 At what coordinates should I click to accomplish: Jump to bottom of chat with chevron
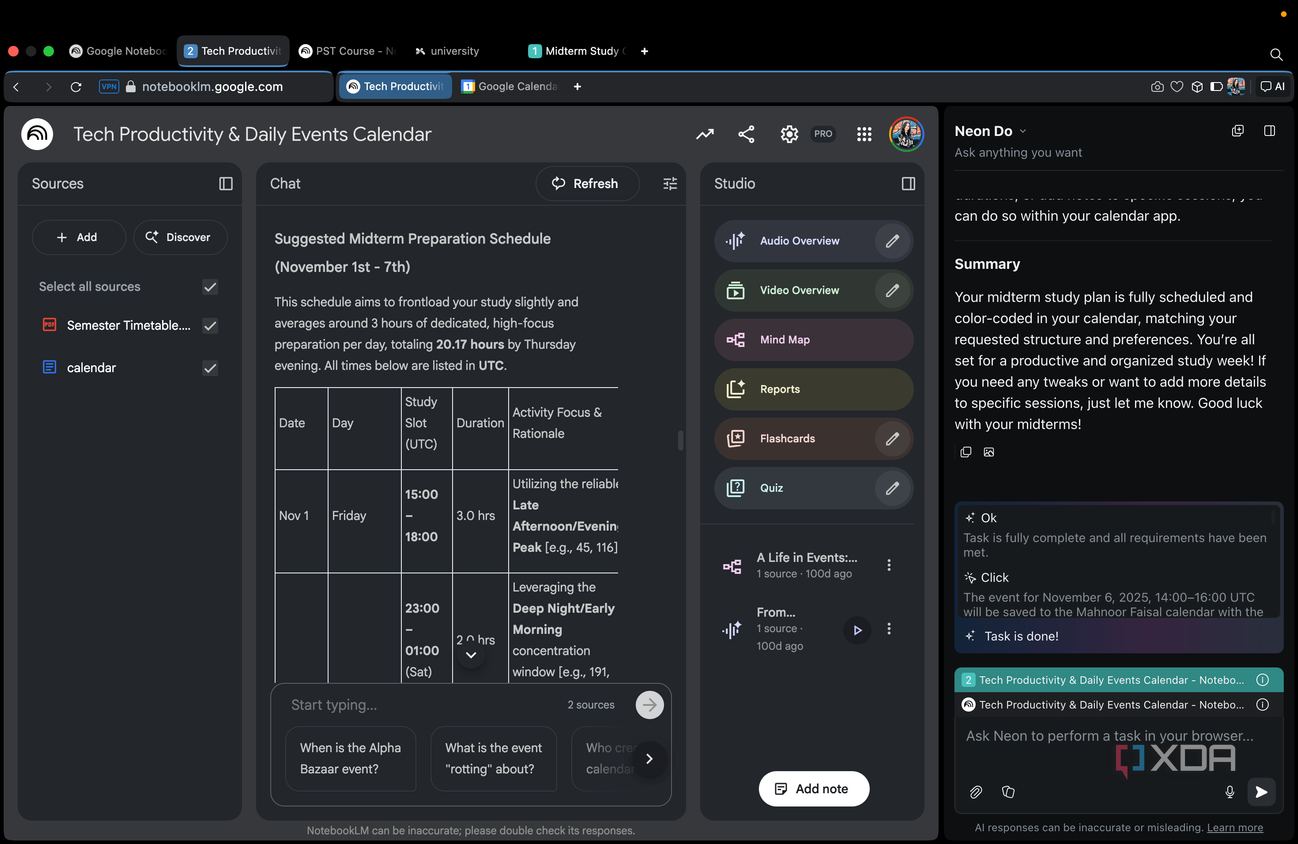(x=470, y=655)
